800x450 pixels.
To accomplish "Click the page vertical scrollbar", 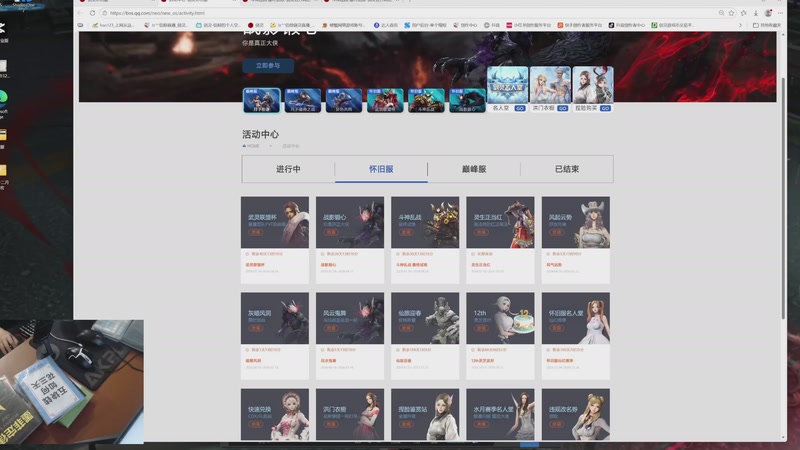I will (x=783, y=199).
